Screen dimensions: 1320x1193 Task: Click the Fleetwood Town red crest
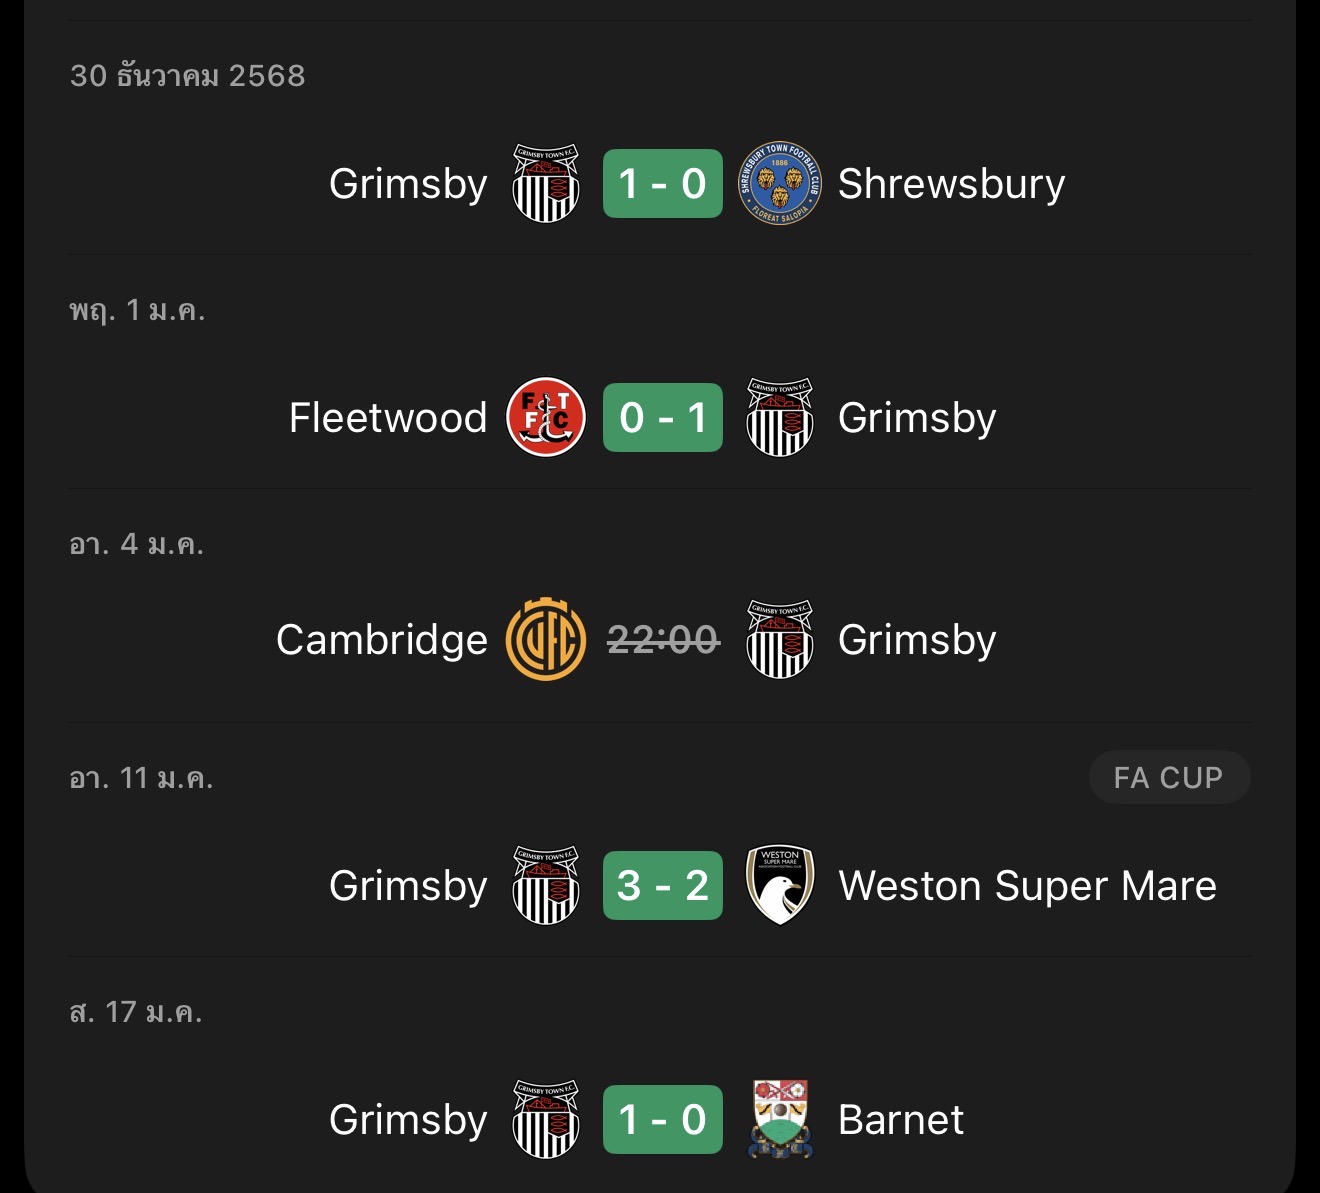click(x=546, y=417)
